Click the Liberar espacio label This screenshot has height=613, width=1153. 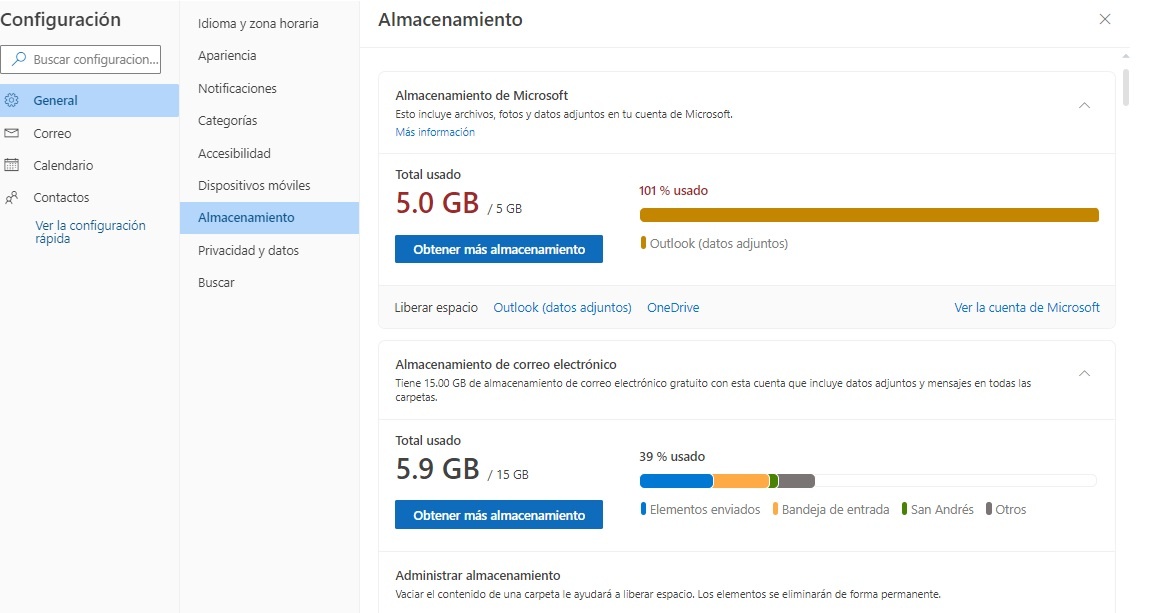[x=436, y=307]
